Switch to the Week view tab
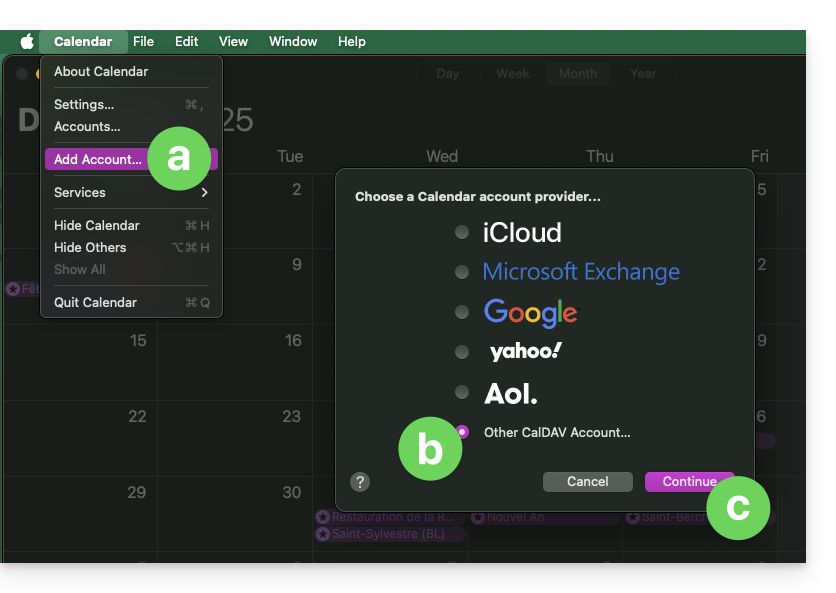Screen dimensions: 836x593 tap(513, 73)
